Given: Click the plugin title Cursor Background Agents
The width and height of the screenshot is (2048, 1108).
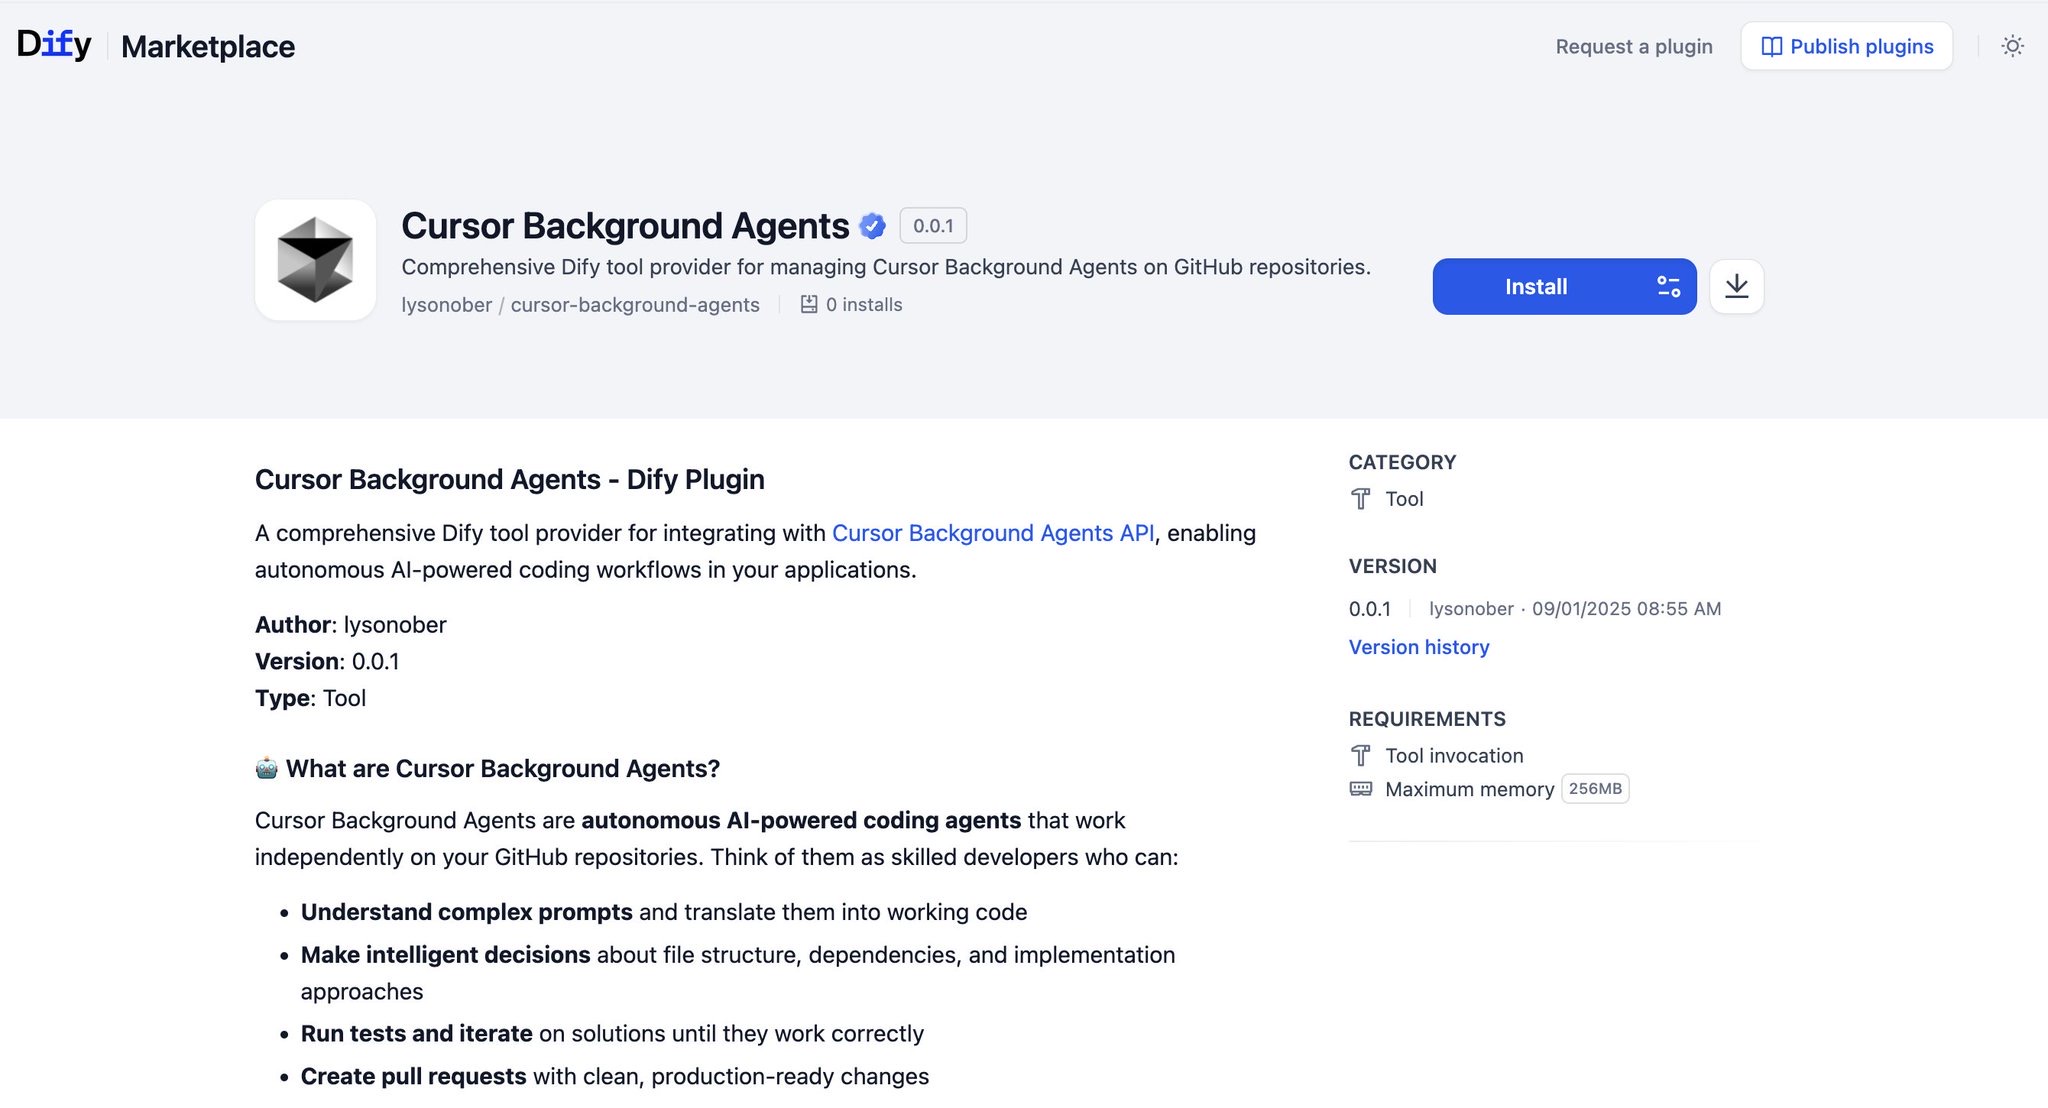Looking at the screenshot, I should (x=625, y=226).
